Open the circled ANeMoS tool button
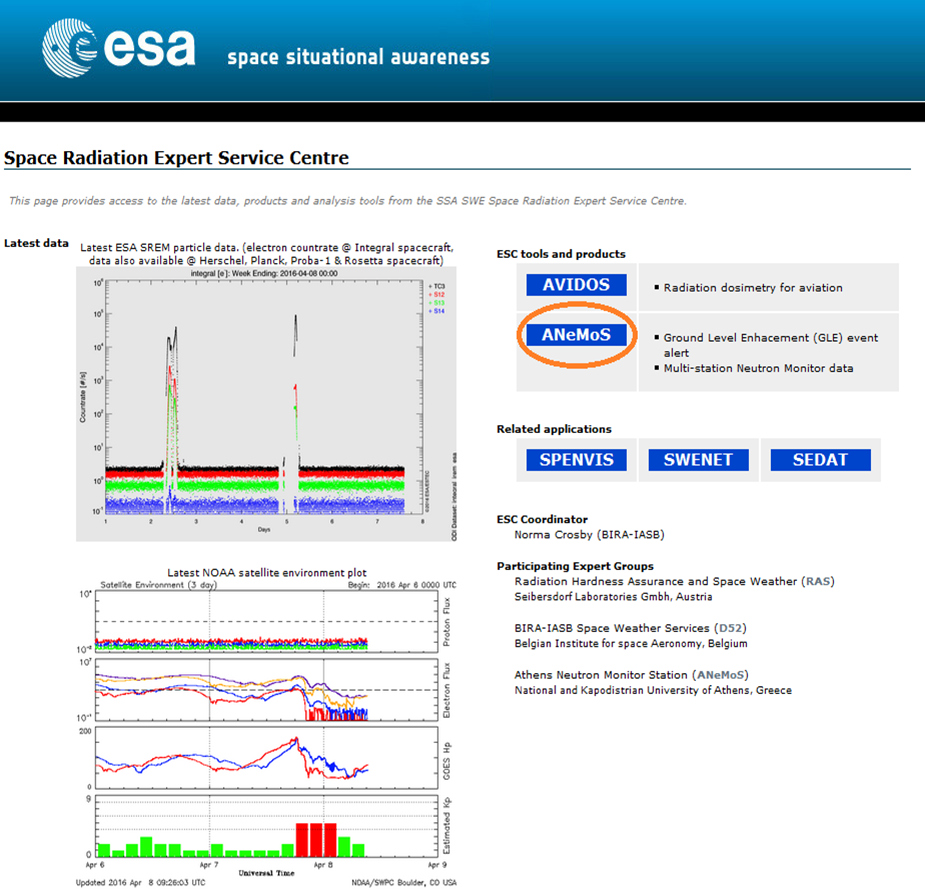This screenshot has width=925, height=894. (x=576, y=335)
